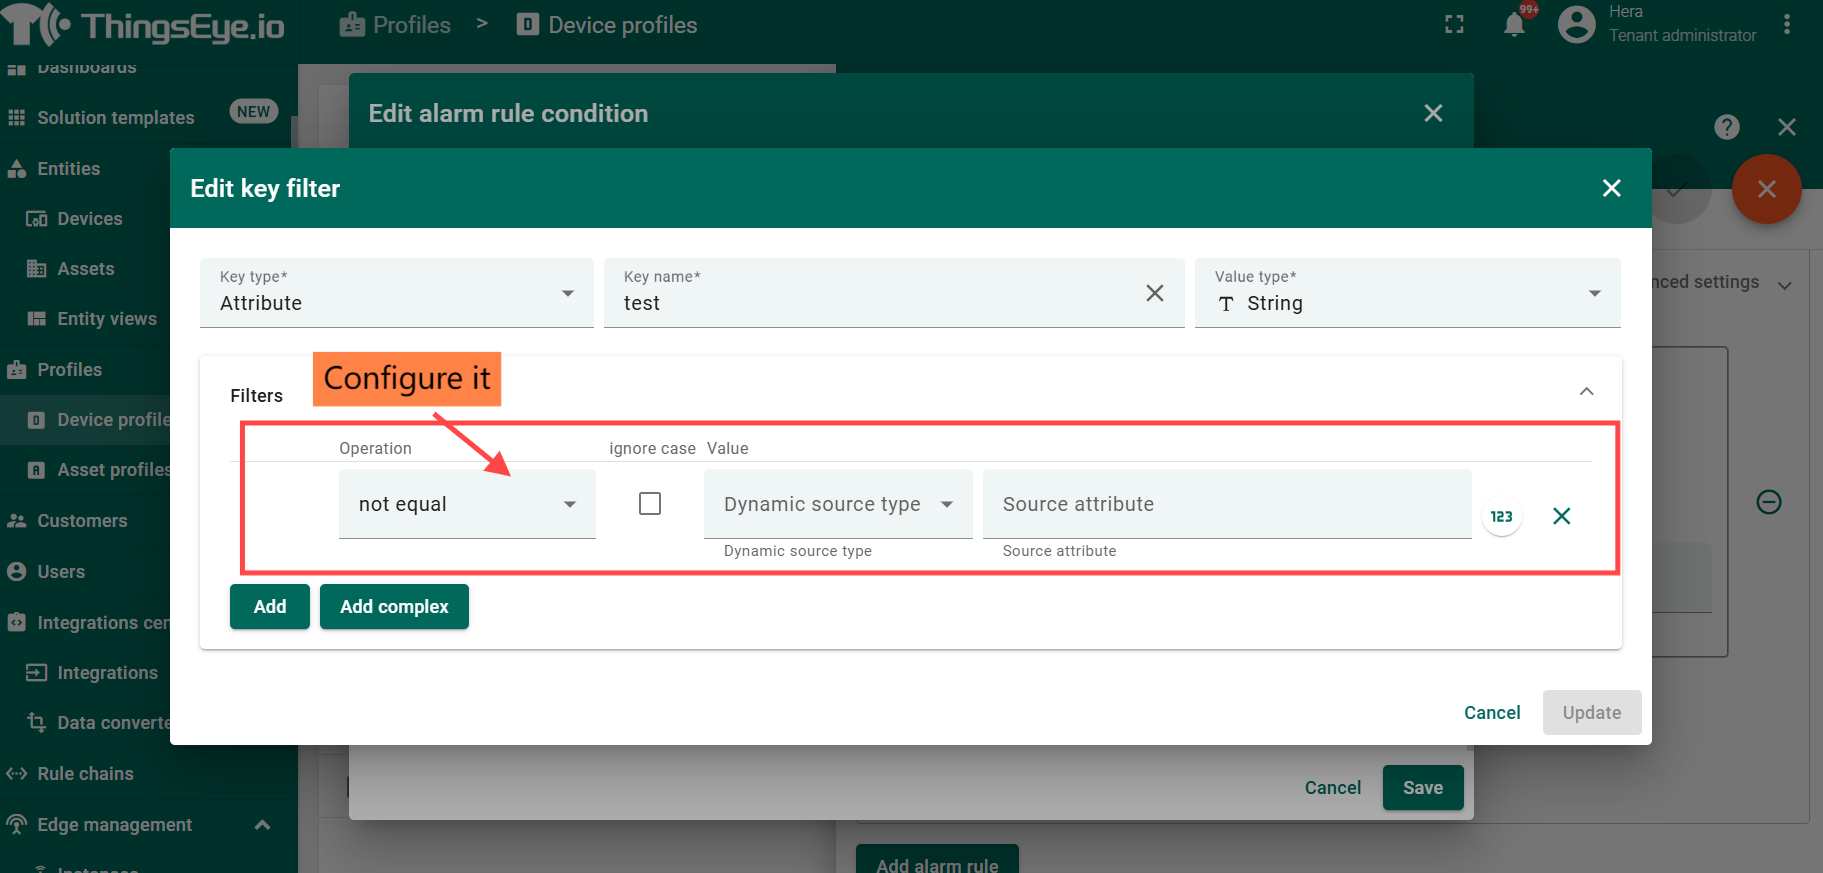Screen dimensions: 1823x873
Task: Open the Key type Attribute dropdown
Action: 396,294
